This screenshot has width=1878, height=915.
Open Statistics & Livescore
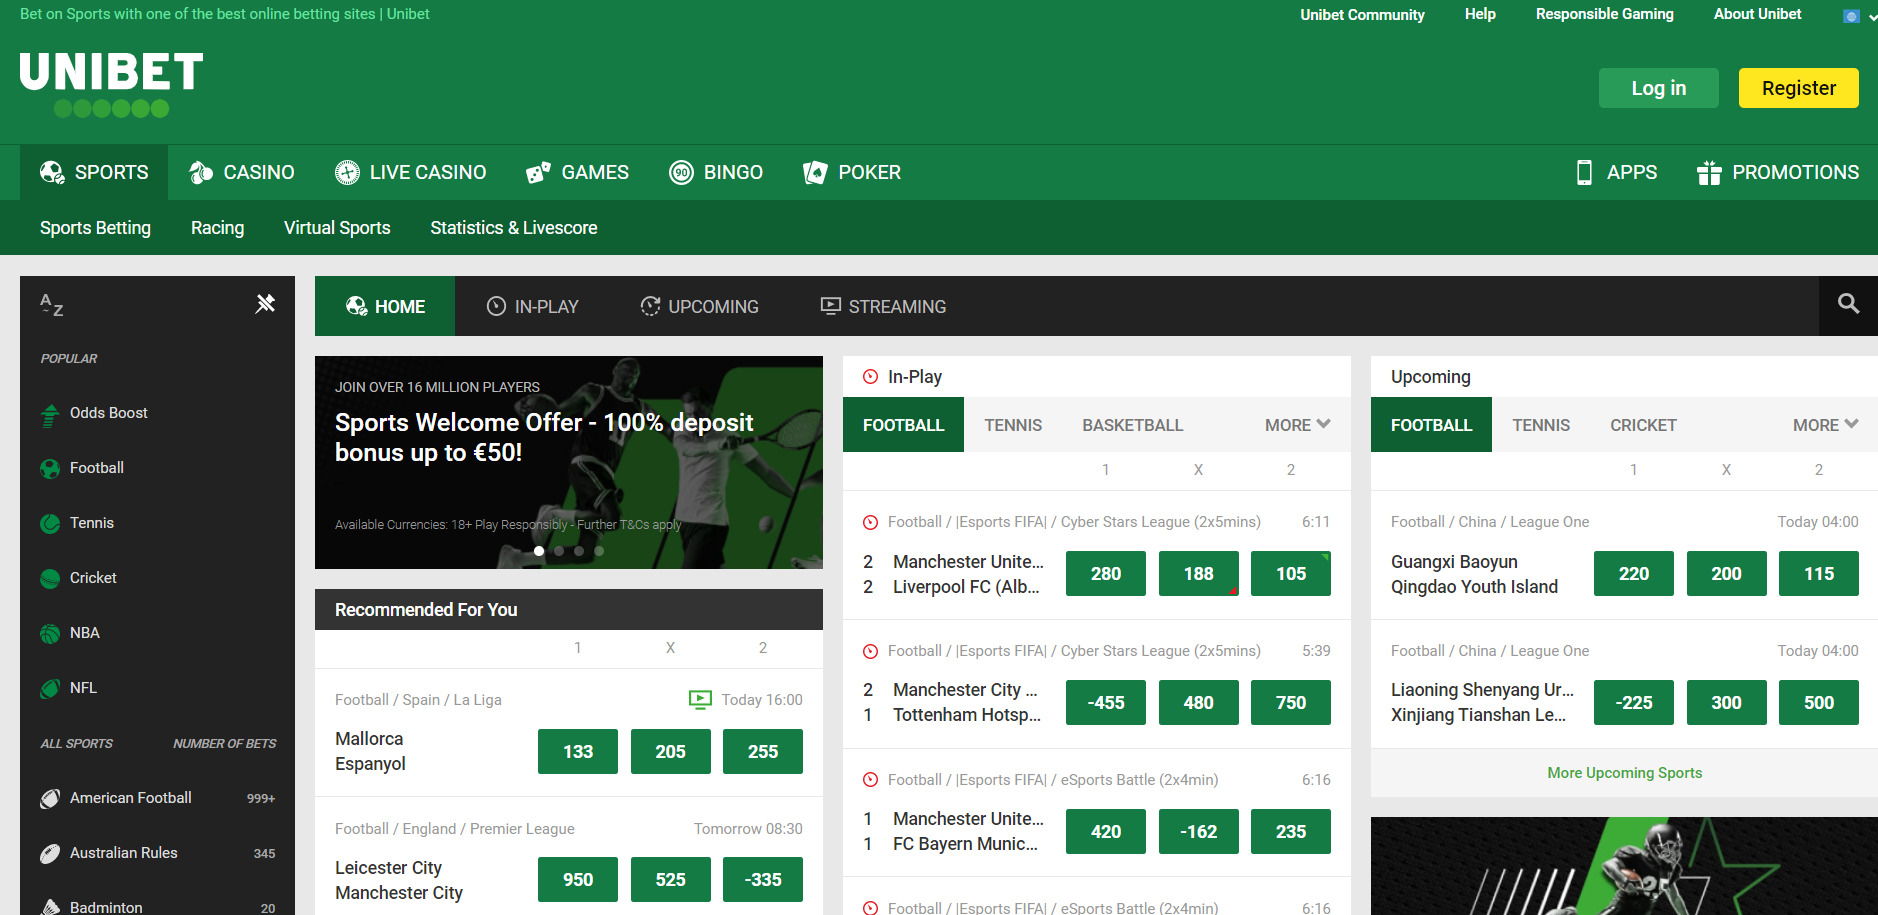[514, 228]
